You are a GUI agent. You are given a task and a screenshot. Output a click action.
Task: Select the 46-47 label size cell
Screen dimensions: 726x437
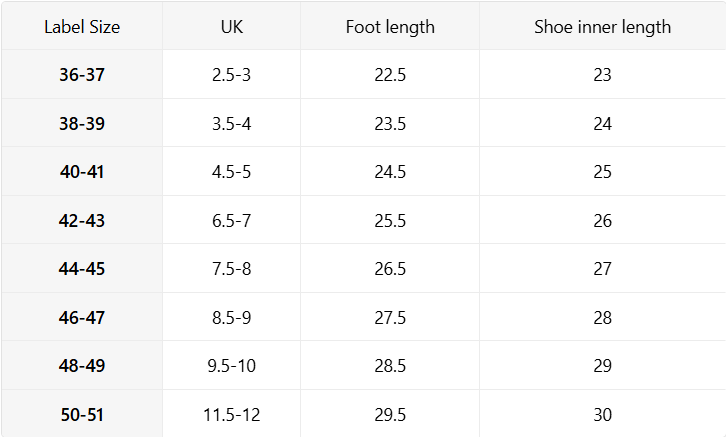pyautogui.click(x=82, y=318)
